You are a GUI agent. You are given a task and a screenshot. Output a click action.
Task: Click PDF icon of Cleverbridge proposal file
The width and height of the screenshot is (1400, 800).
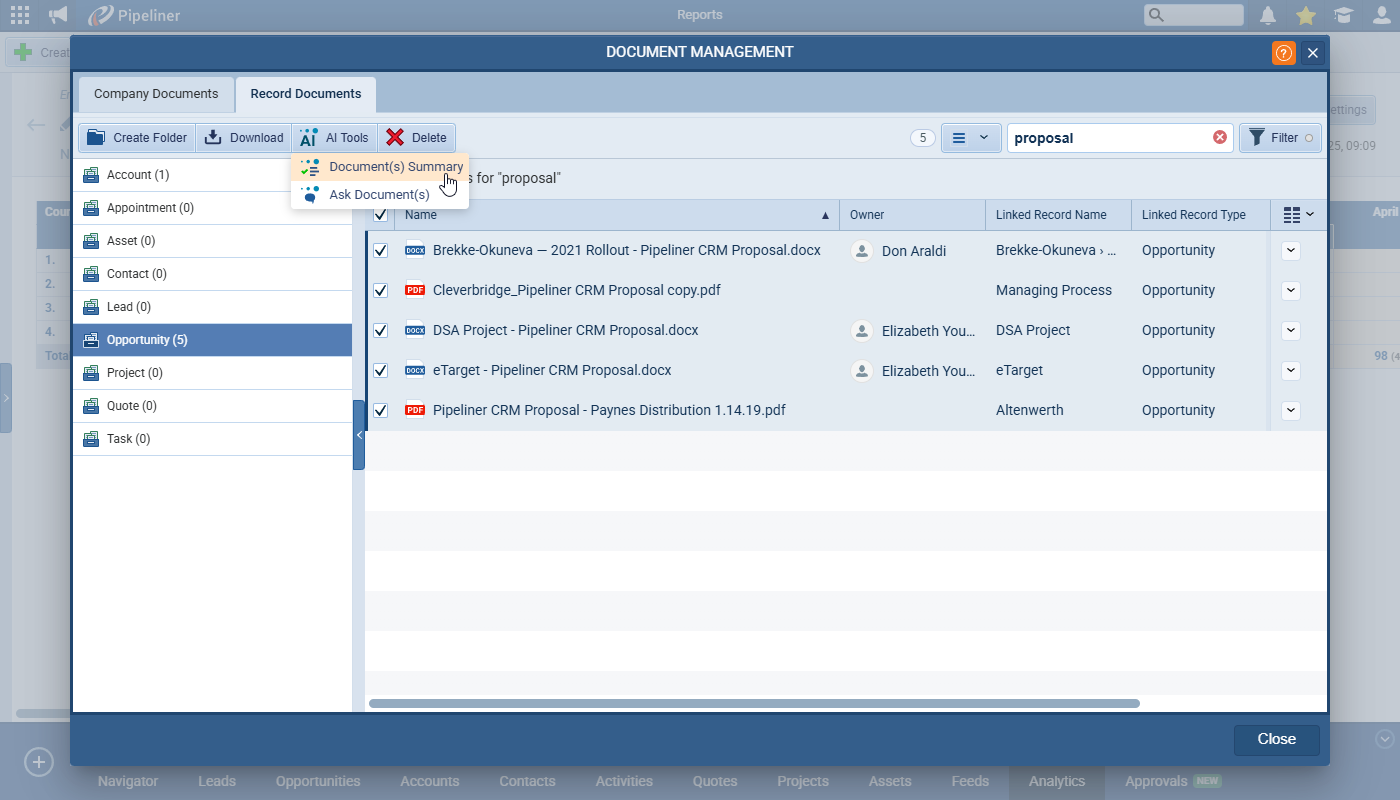(415, 290)
